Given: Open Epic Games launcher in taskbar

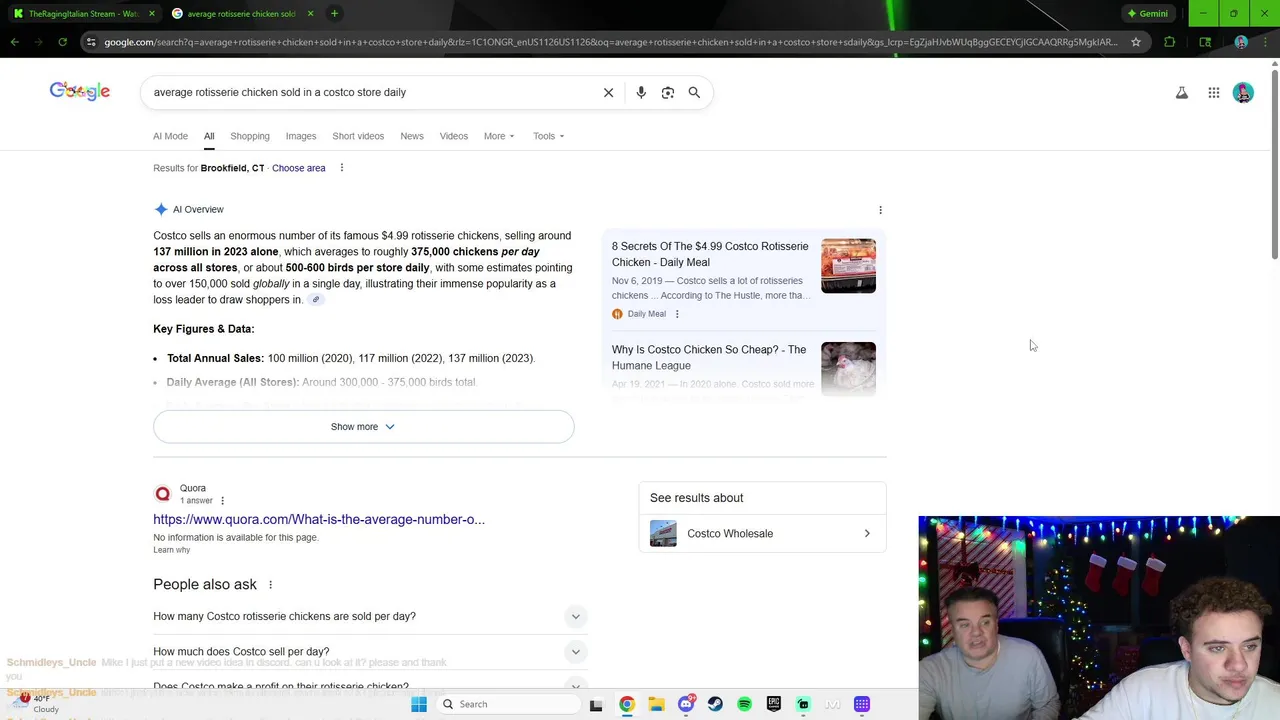Looking at the screenshot, I should pyautogui.click(x=774, y=704).
